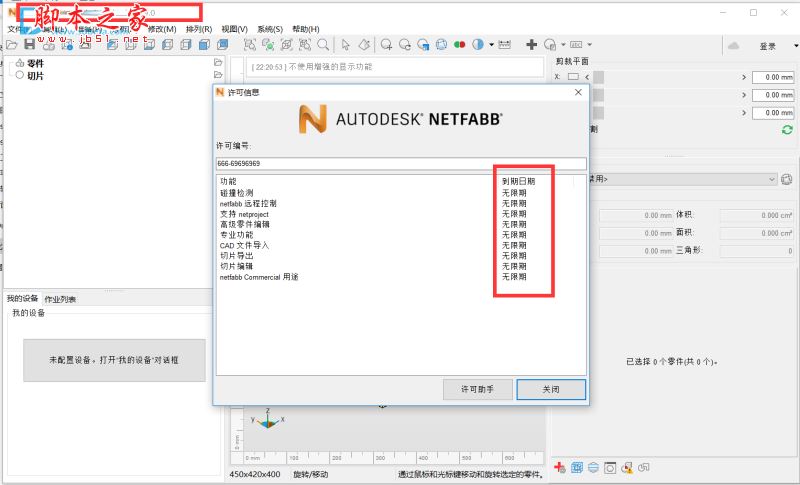Open the 修改(M) menu
This screenshot has width=800, height=485.
[x=162, y=29]
